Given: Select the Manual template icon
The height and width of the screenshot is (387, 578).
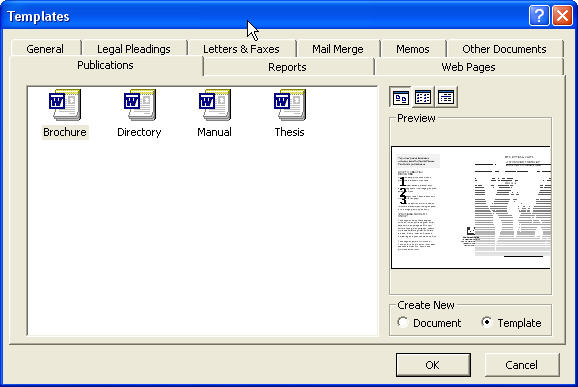Looking at the screenshot, I should point(215,105).
